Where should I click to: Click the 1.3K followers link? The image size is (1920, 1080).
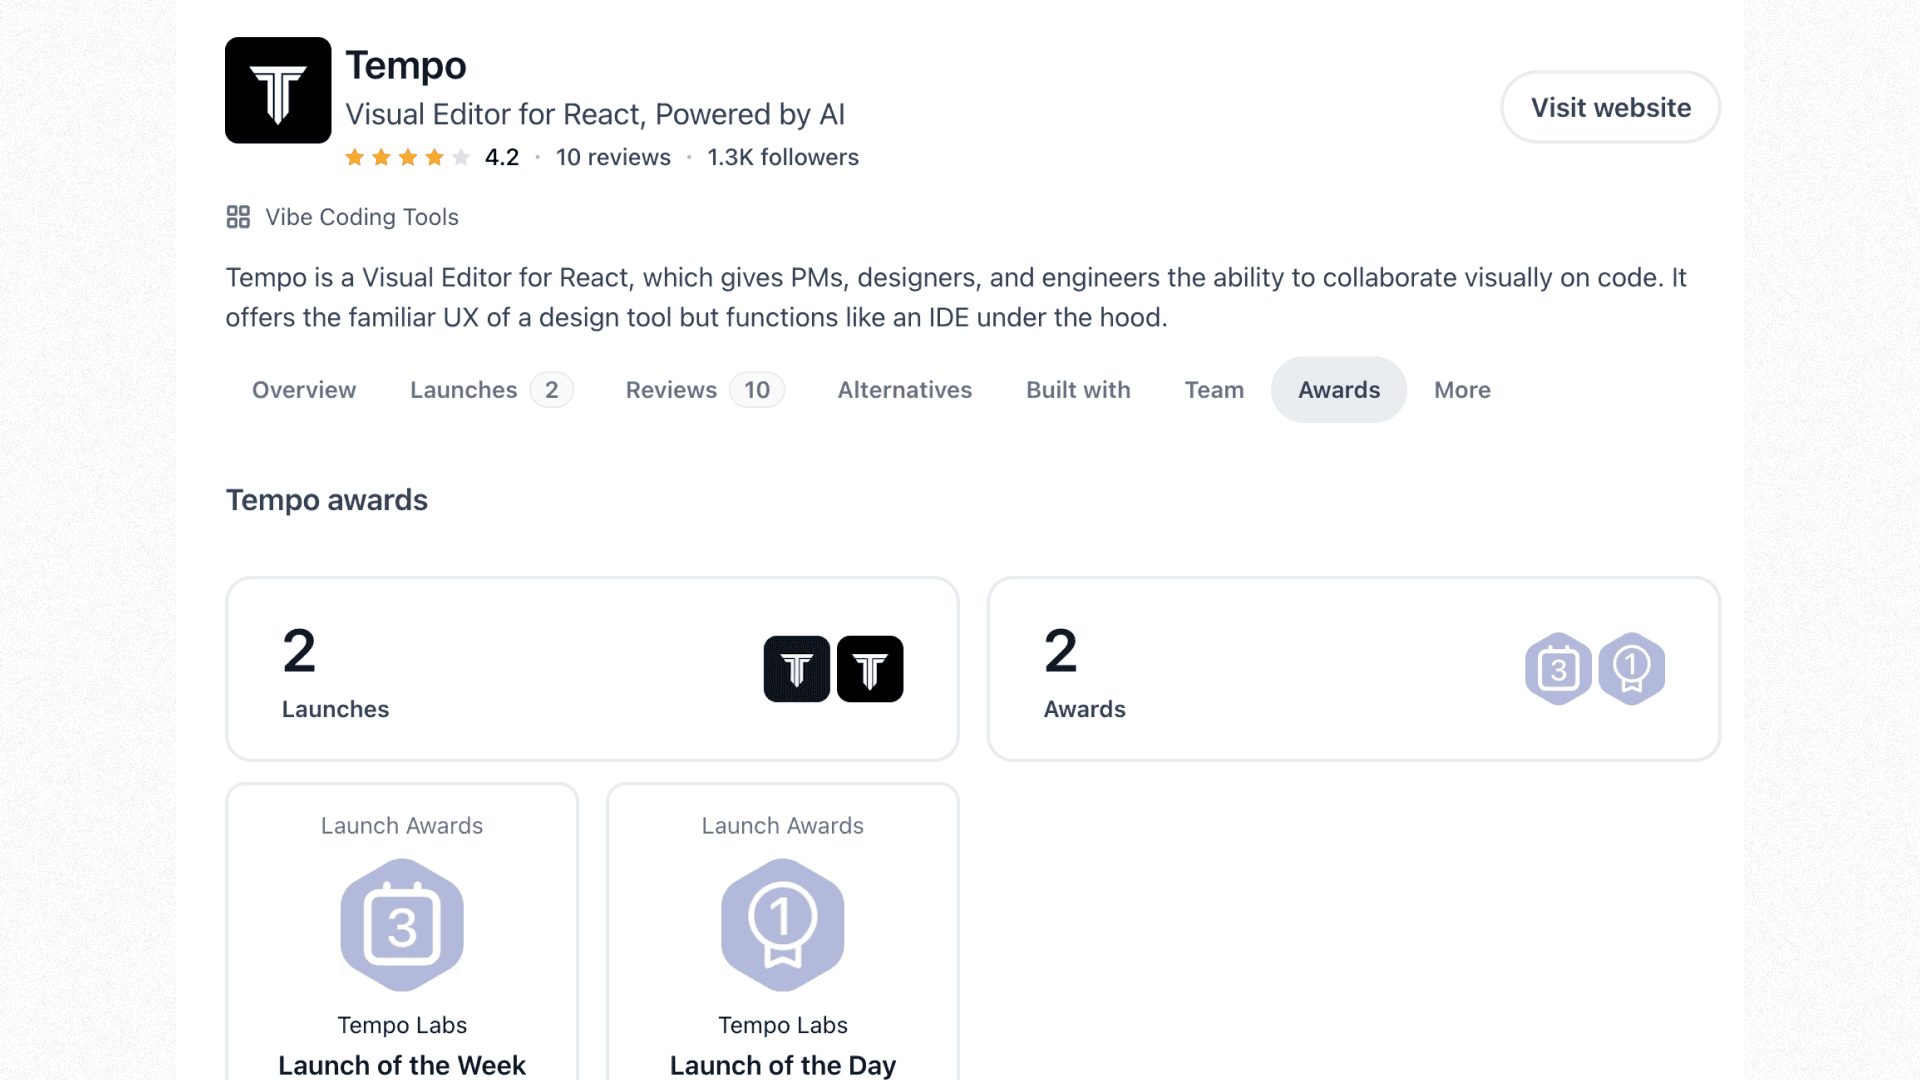coord(783,157)
